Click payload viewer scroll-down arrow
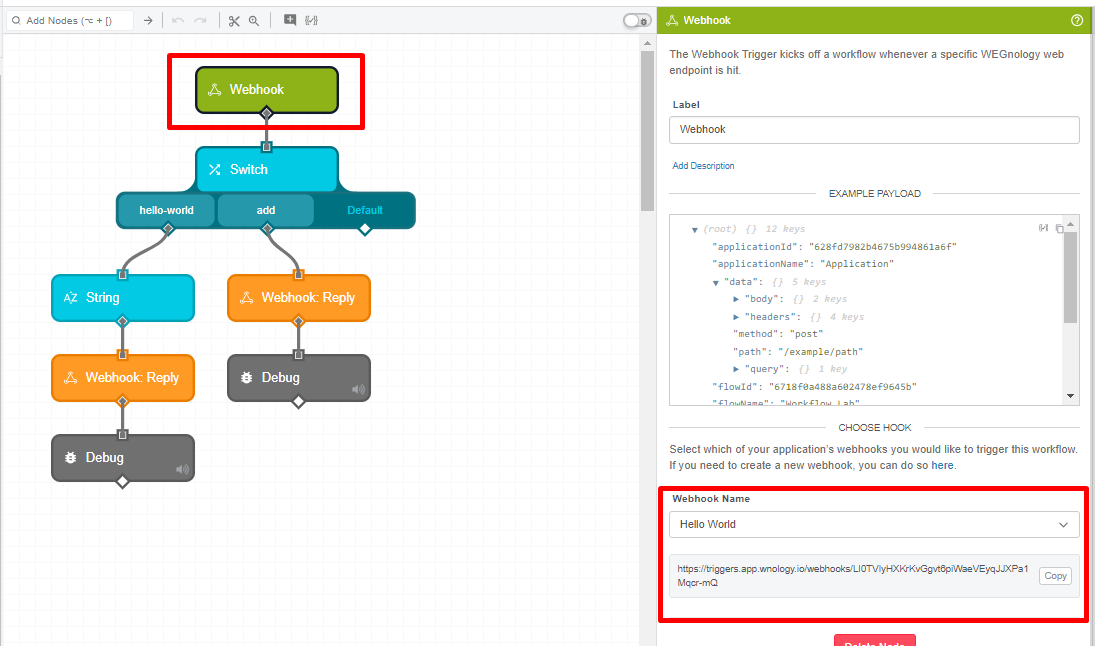This screenshot has width=1095, height=646. tap(1071, 396)
